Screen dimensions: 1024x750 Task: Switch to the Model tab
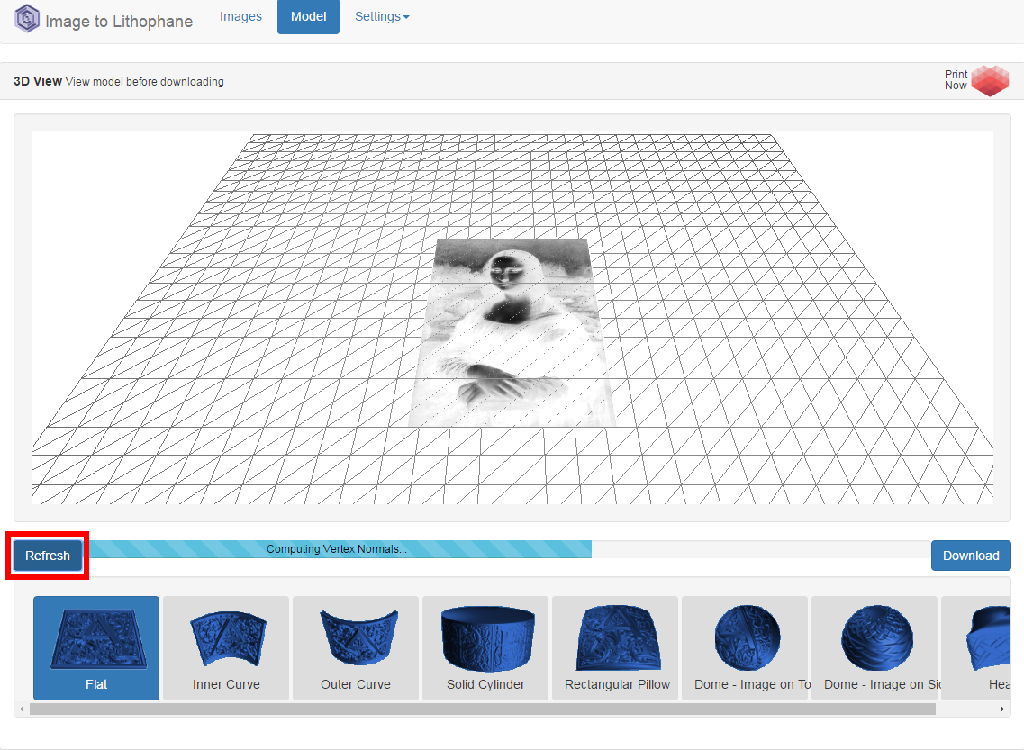click(308, 16)
